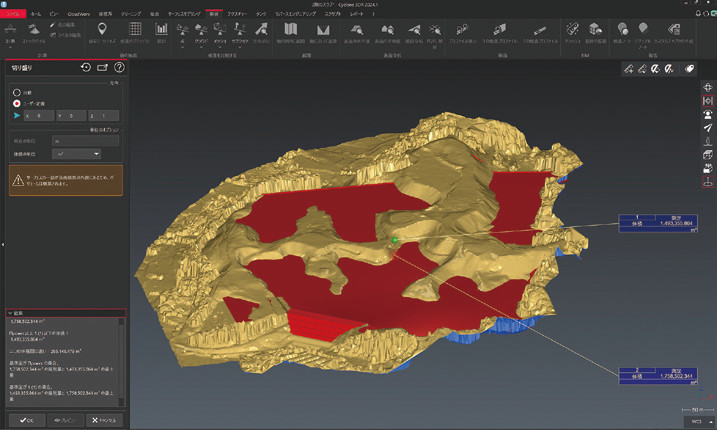
Task: Select the ユーザー定義 user-defined radio button
Action: (17, 103)
